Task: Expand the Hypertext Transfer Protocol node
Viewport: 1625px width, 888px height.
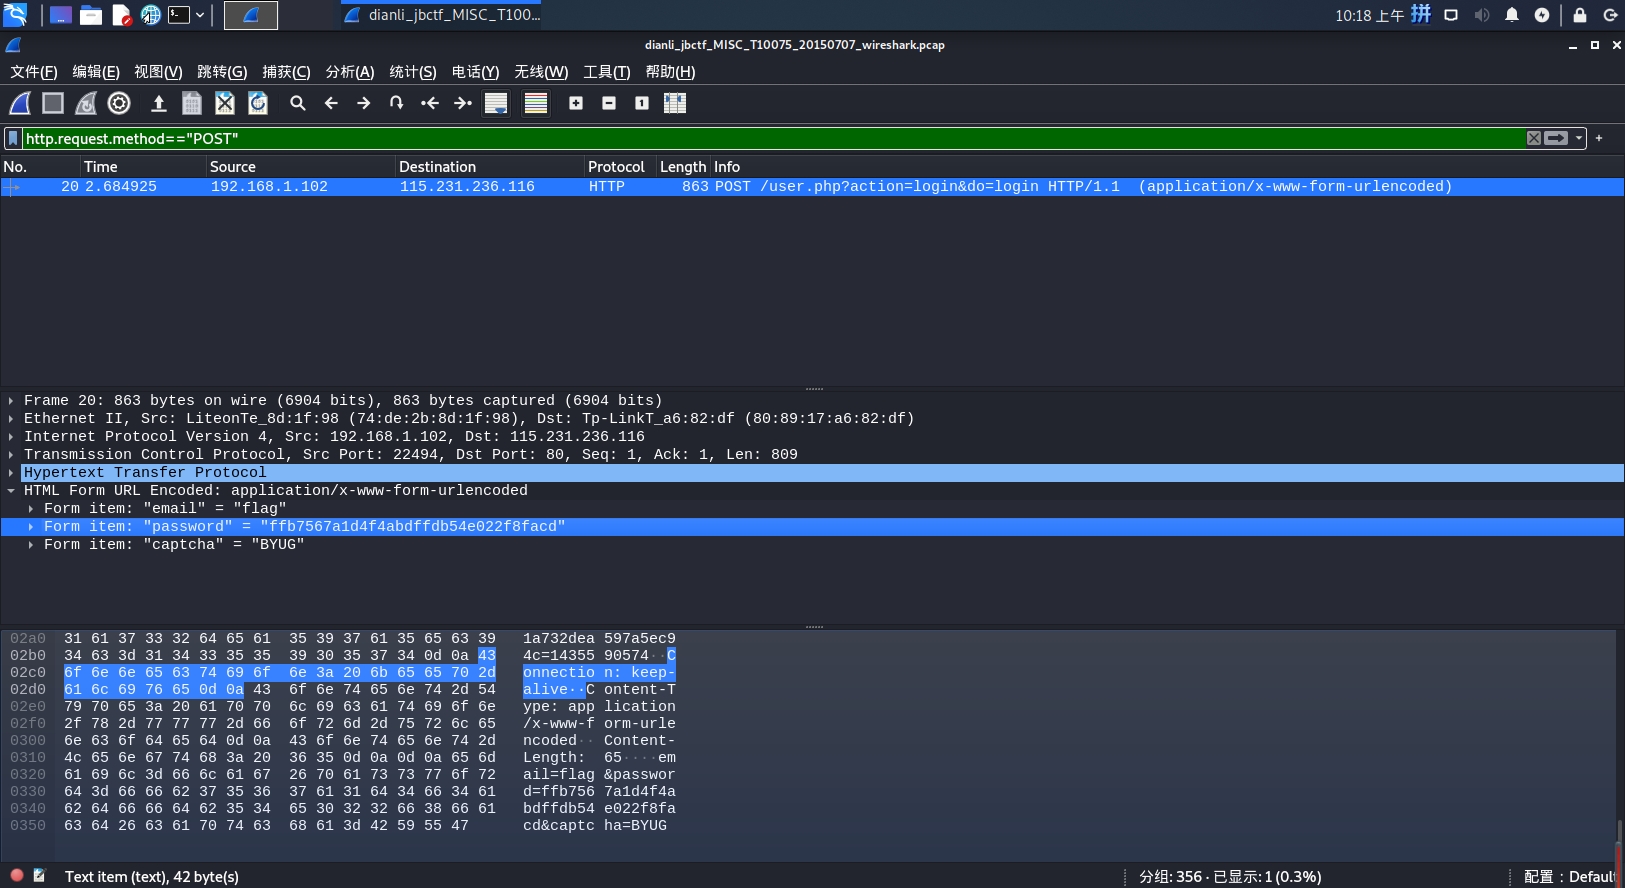Action: 11,473
